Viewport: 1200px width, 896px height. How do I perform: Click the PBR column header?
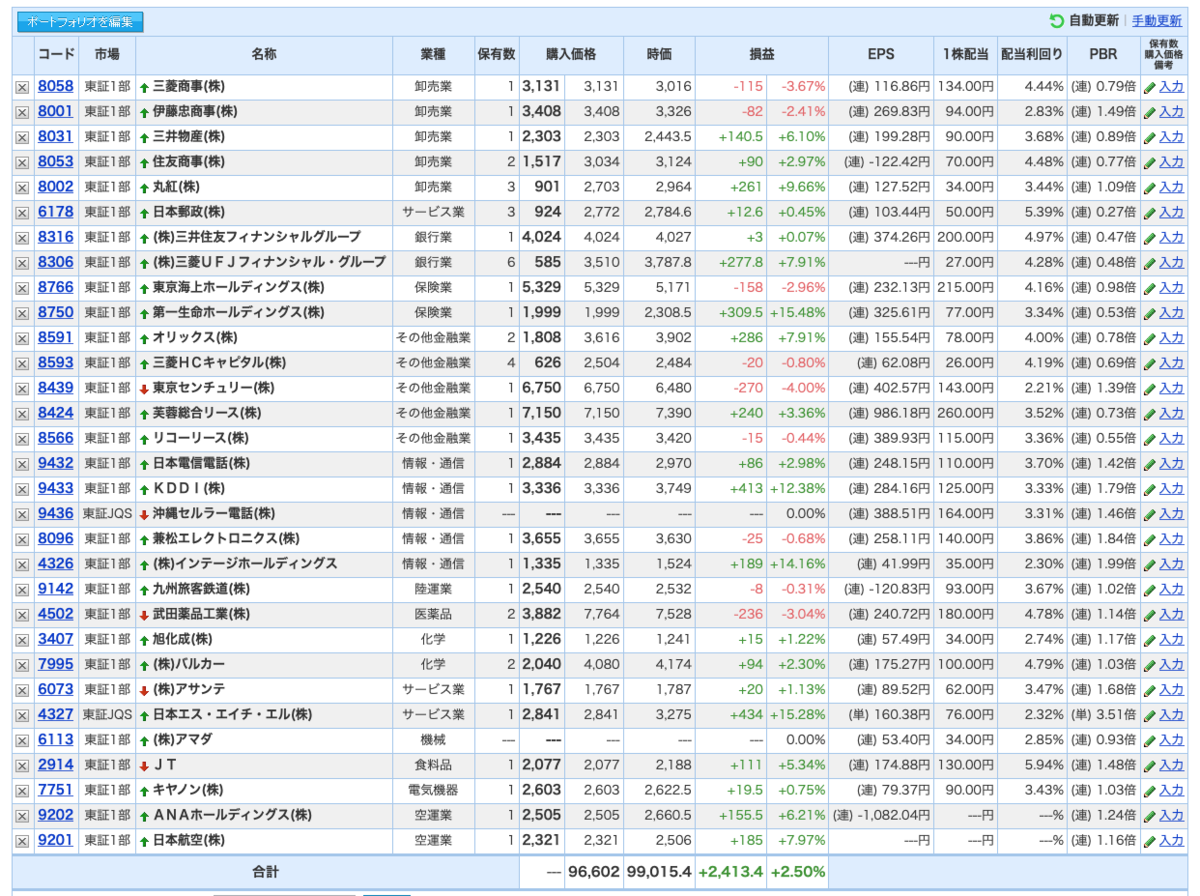tap(1103, 55)
